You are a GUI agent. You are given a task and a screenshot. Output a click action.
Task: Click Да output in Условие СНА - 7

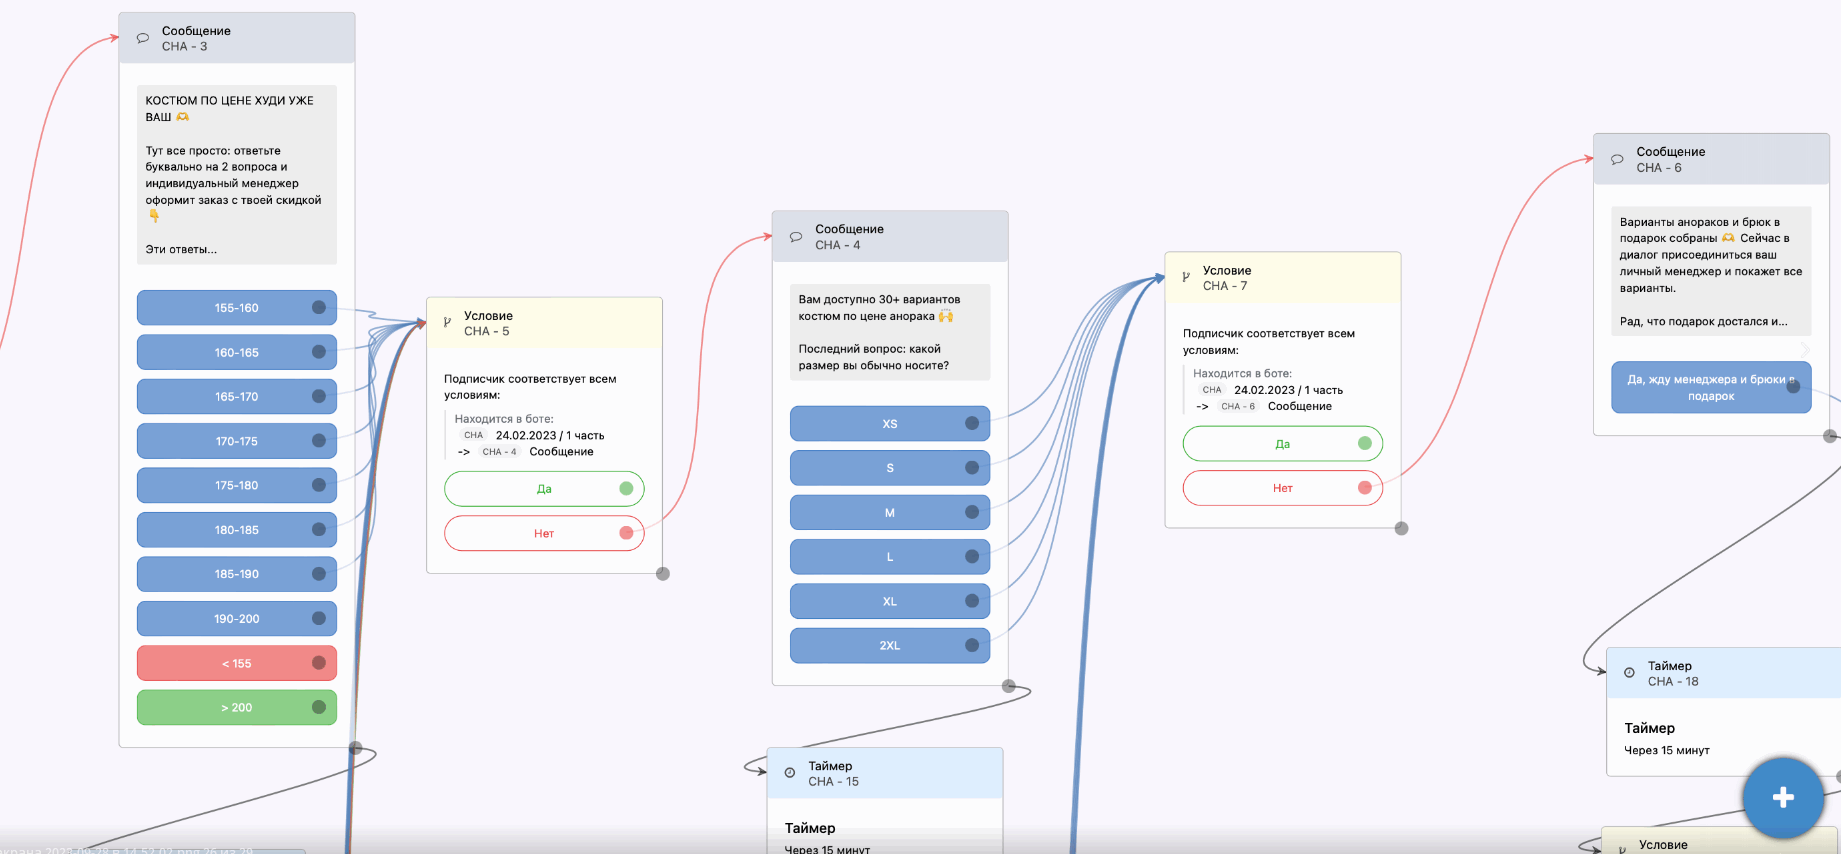1283,444
